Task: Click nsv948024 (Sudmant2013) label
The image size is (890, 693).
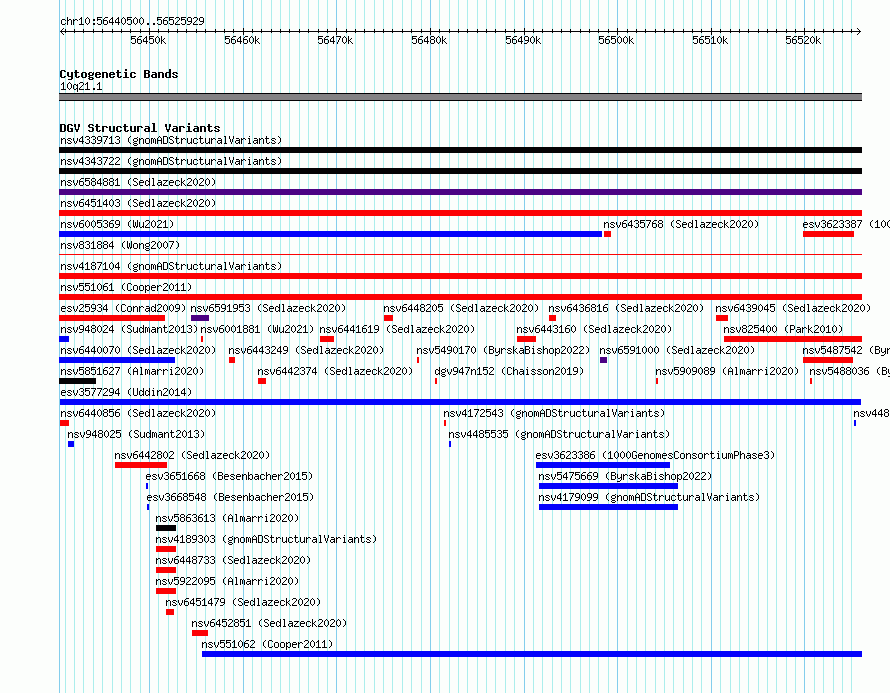Action: pyautogui.click(x=129, y=329)
